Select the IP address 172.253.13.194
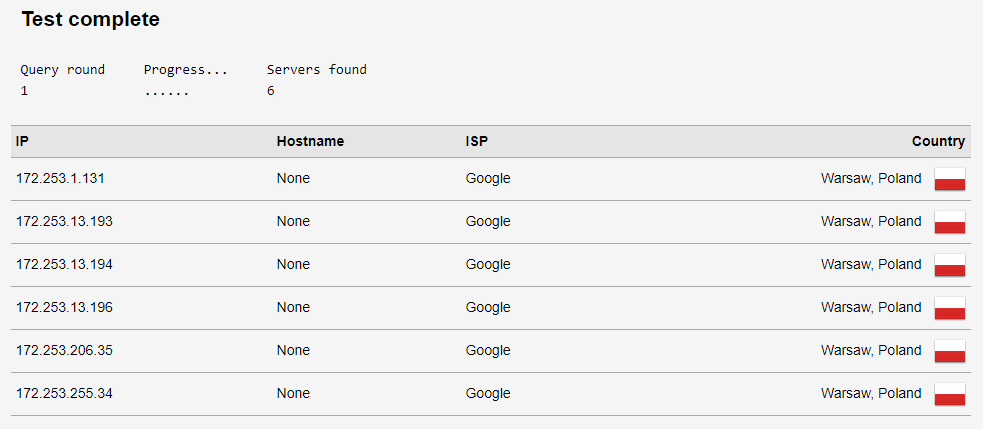 [64, 265]
